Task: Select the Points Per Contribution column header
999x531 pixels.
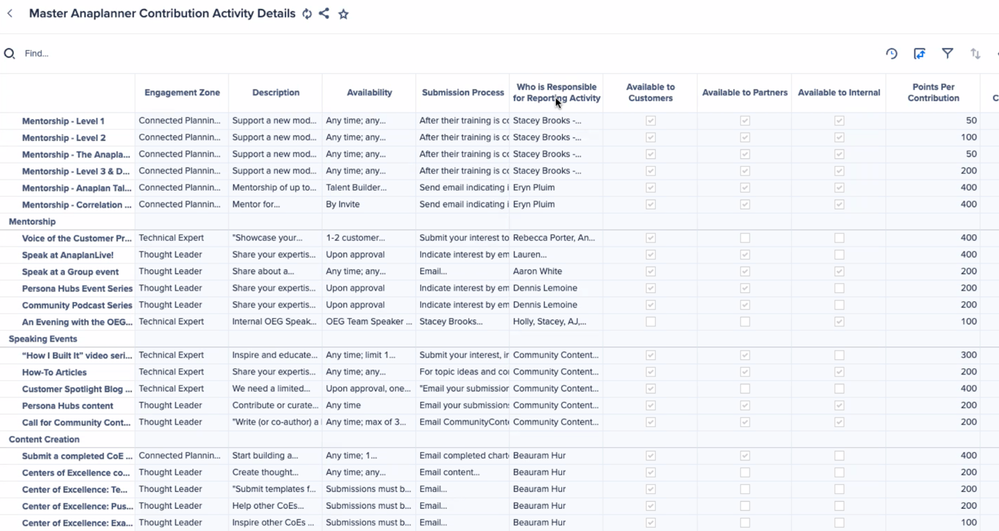Action: tap(933, 92)
